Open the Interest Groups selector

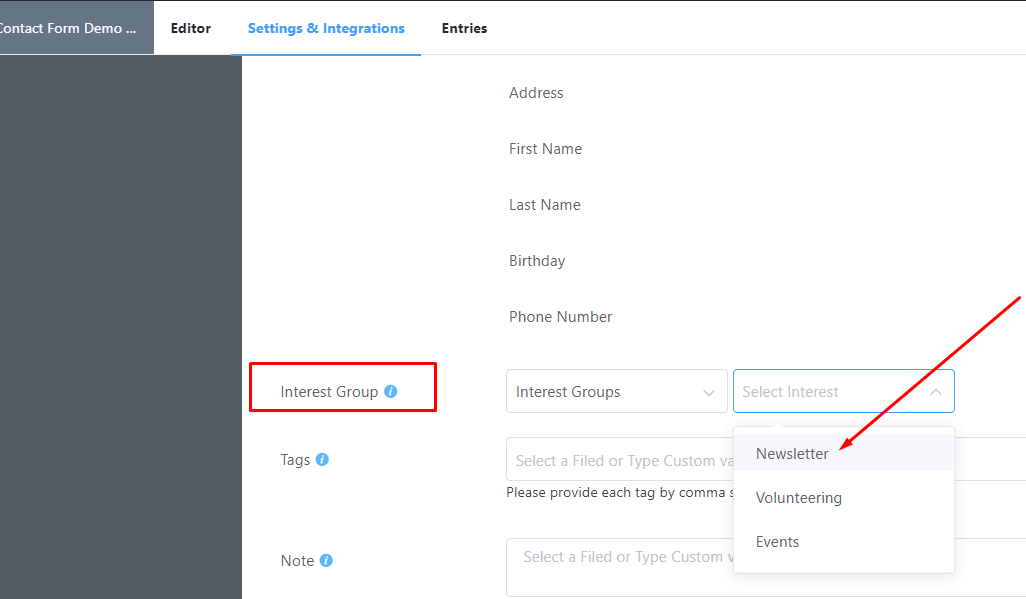(x=600, y=391)
